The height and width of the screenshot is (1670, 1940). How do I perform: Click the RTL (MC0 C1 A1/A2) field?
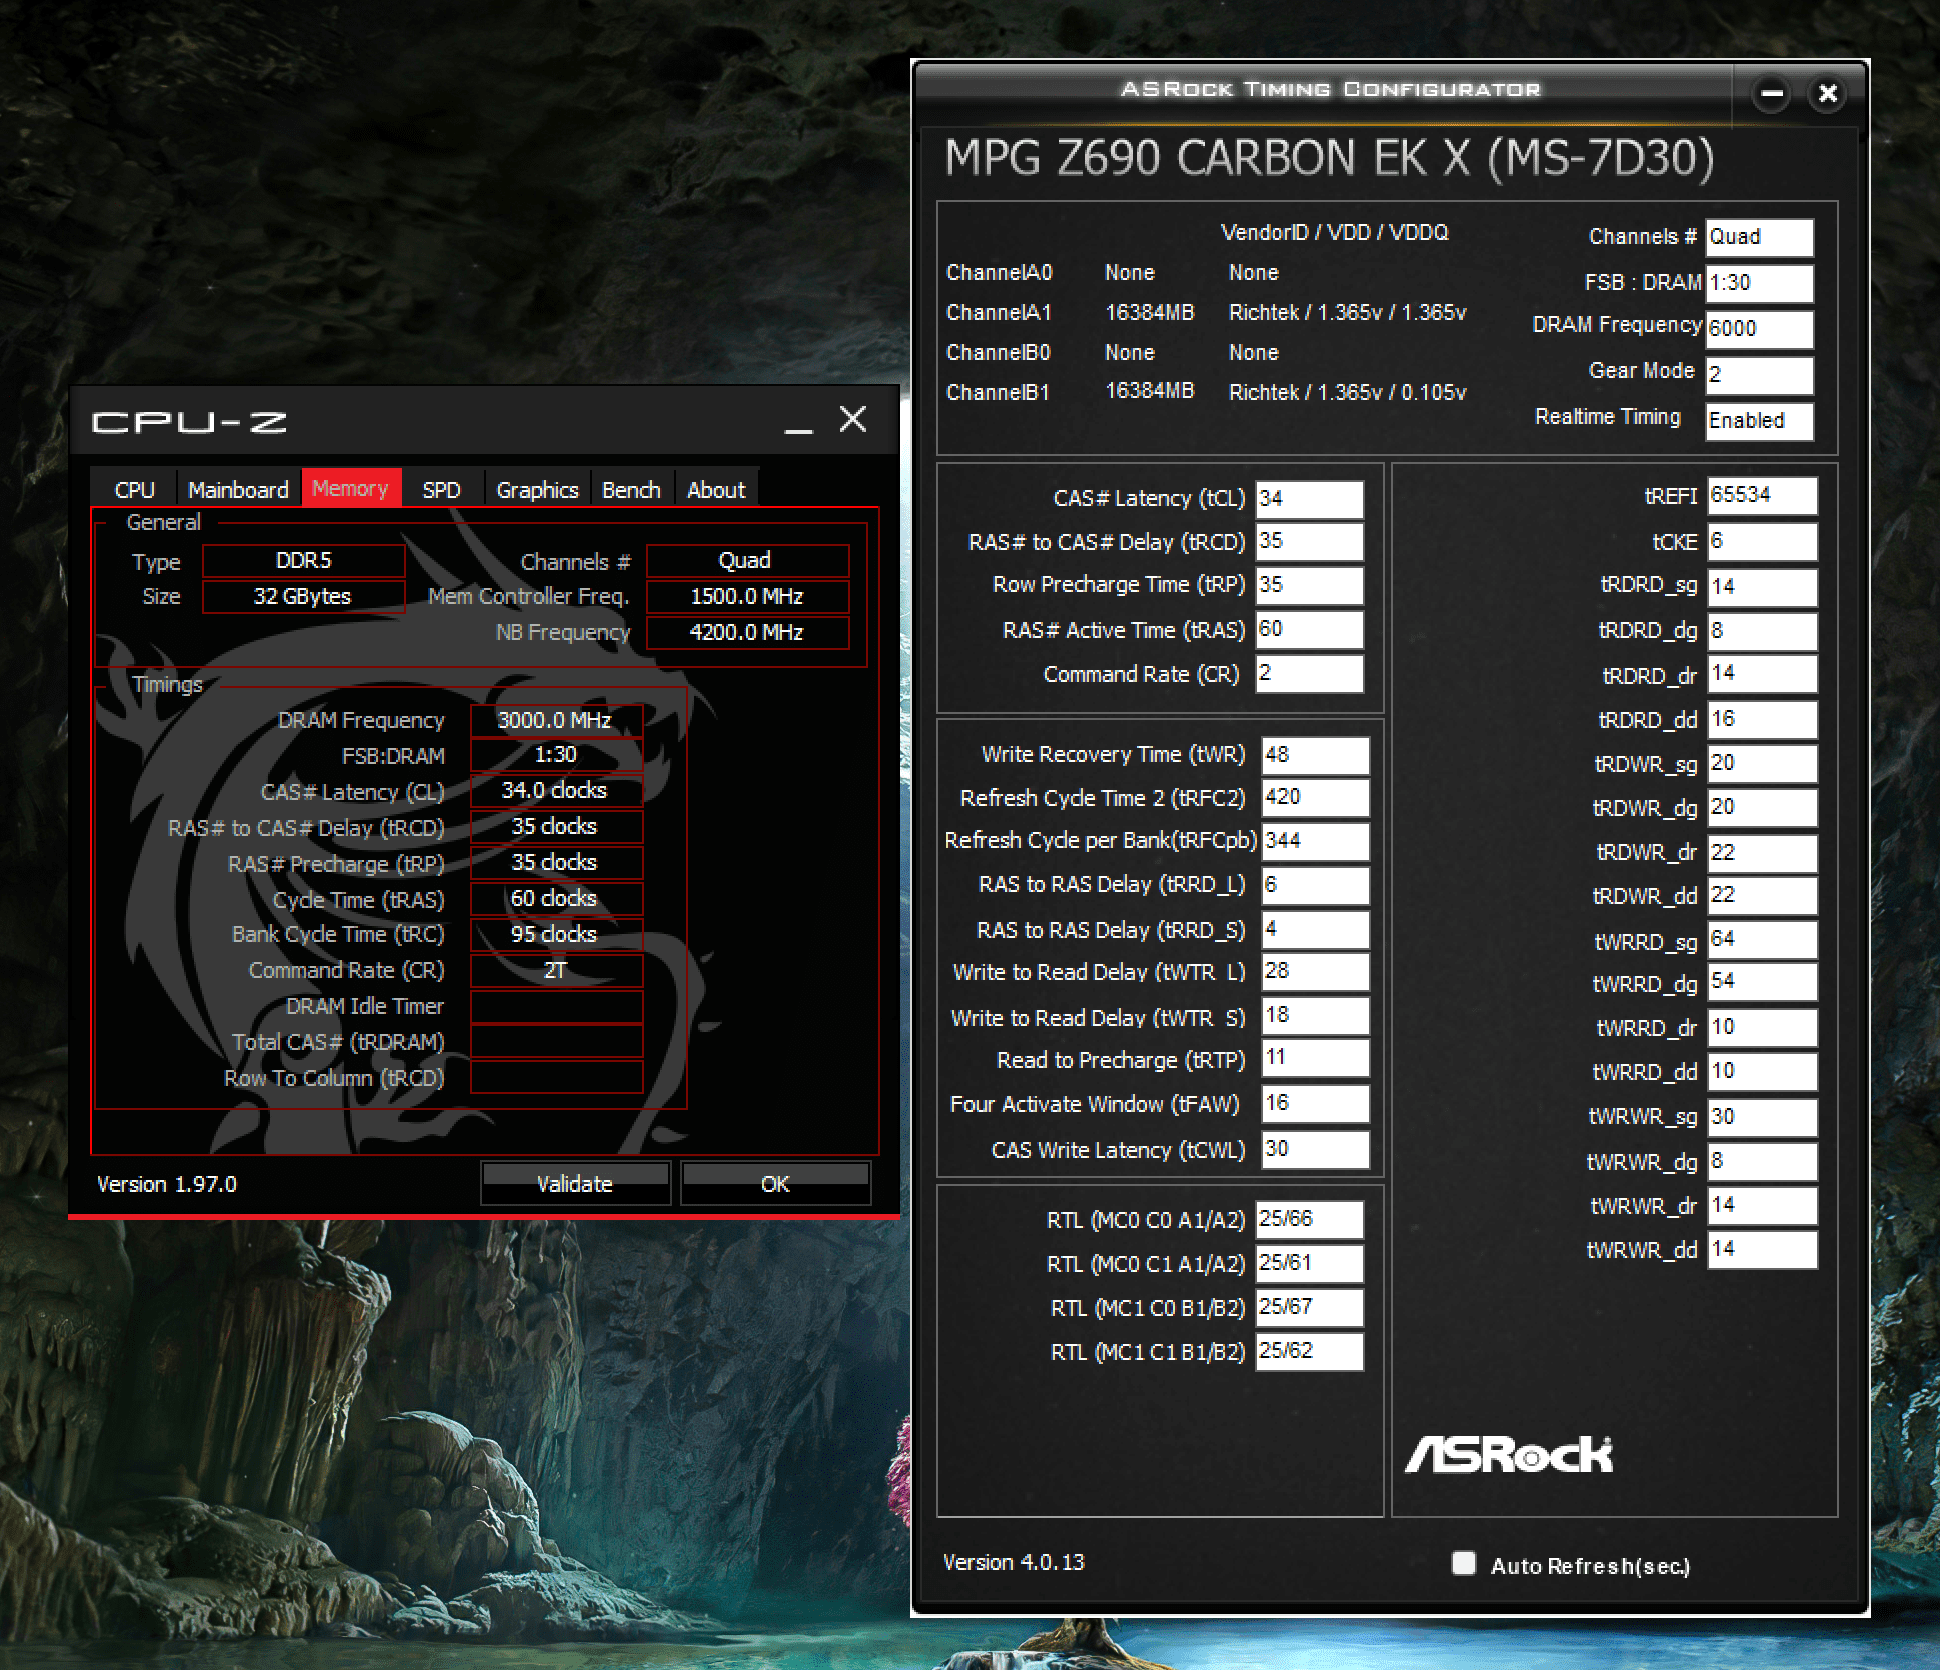click(x=1310, y=1264)
